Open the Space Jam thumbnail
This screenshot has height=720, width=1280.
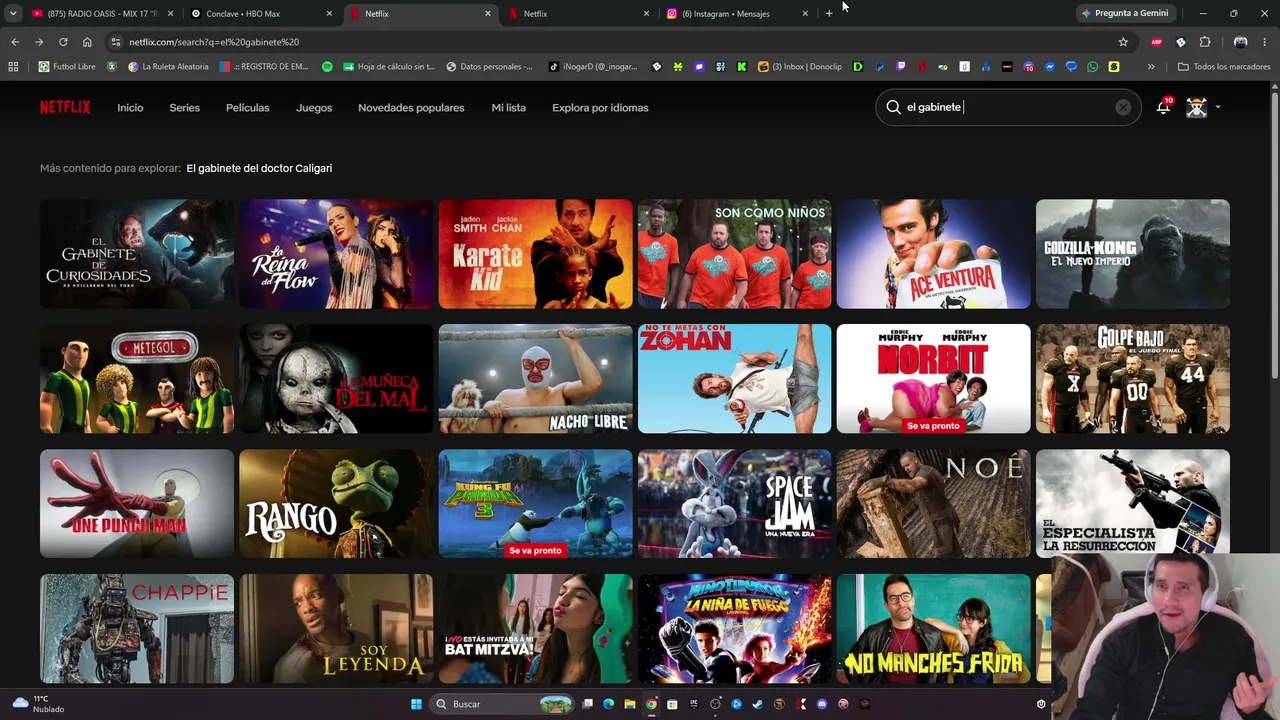(x=734, y=504)
